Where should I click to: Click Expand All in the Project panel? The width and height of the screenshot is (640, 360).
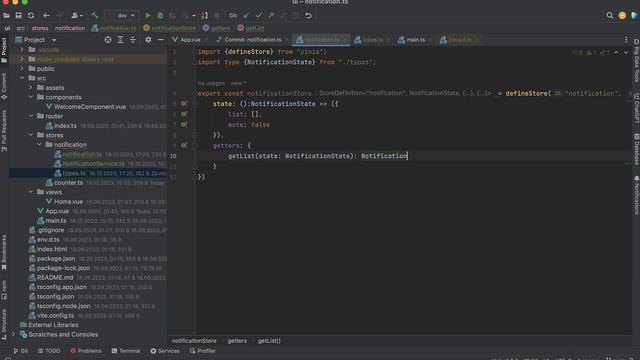(120, 40)
